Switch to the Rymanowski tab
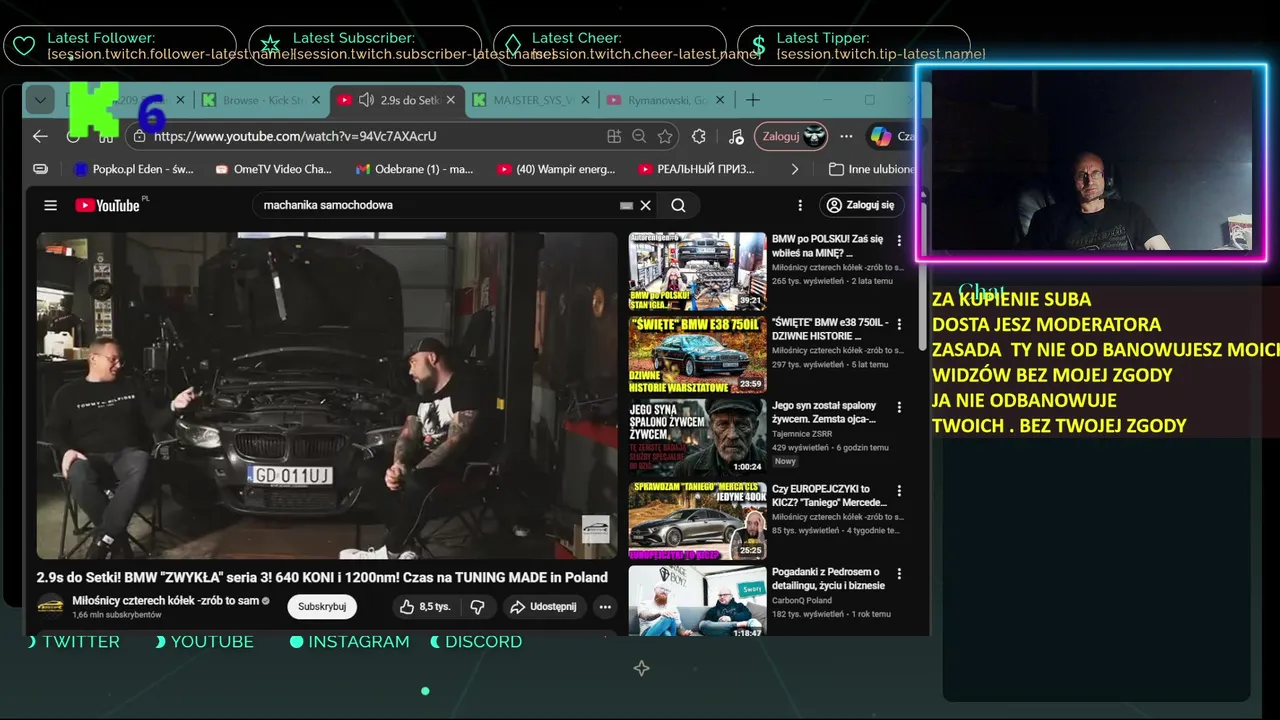The width and height of the screenshot is (1280, 720). [667, 100]
